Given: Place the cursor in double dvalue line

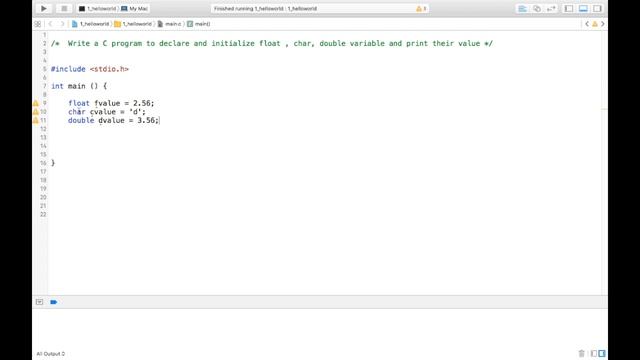Looking at the screenshot, I should coord(113,120).
